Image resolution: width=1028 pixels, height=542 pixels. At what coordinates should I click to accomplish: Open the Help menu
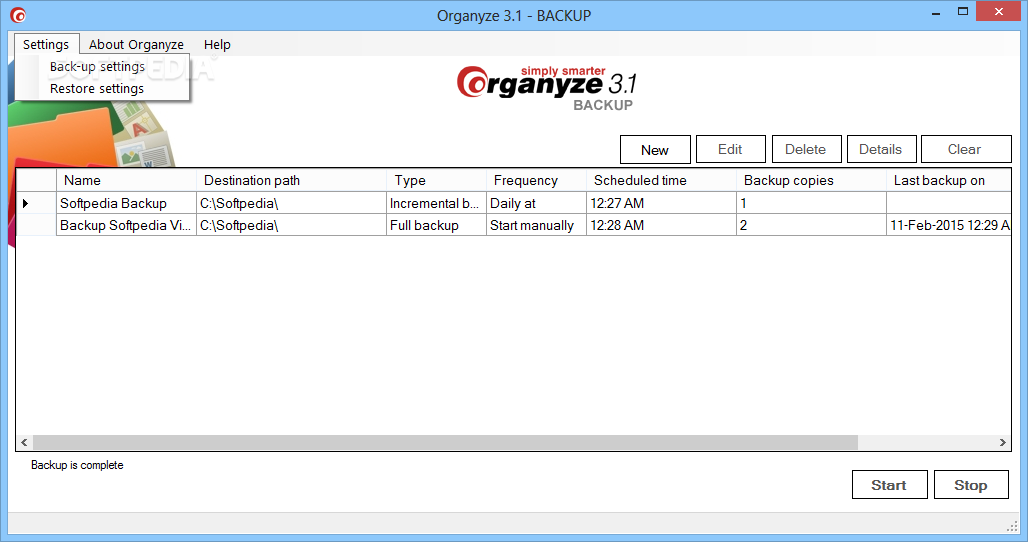(217, 45)
